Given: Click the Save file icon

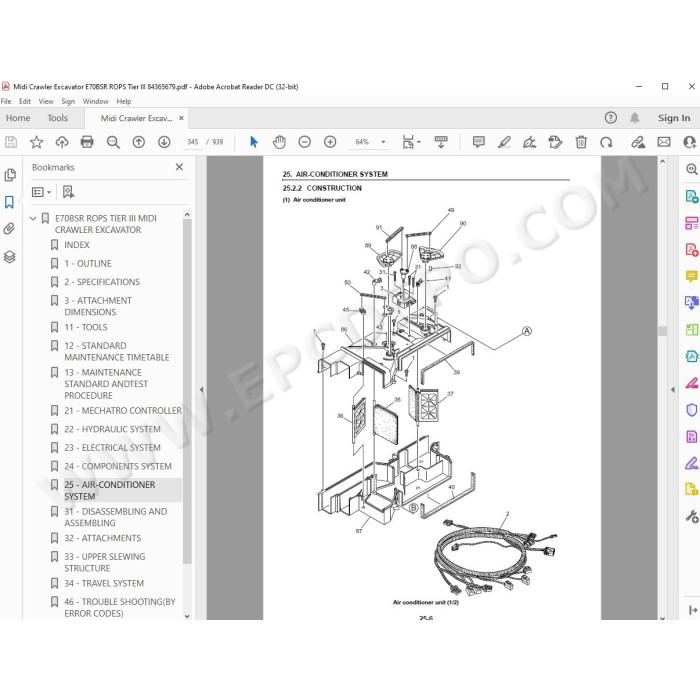Looking at the screenshot, I should (11, 142).
